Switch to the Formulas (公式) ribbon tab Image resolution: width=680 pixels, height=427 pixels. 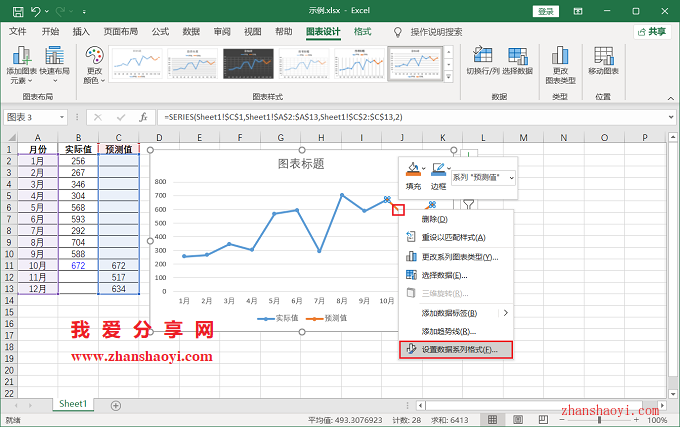click(160, 32)
